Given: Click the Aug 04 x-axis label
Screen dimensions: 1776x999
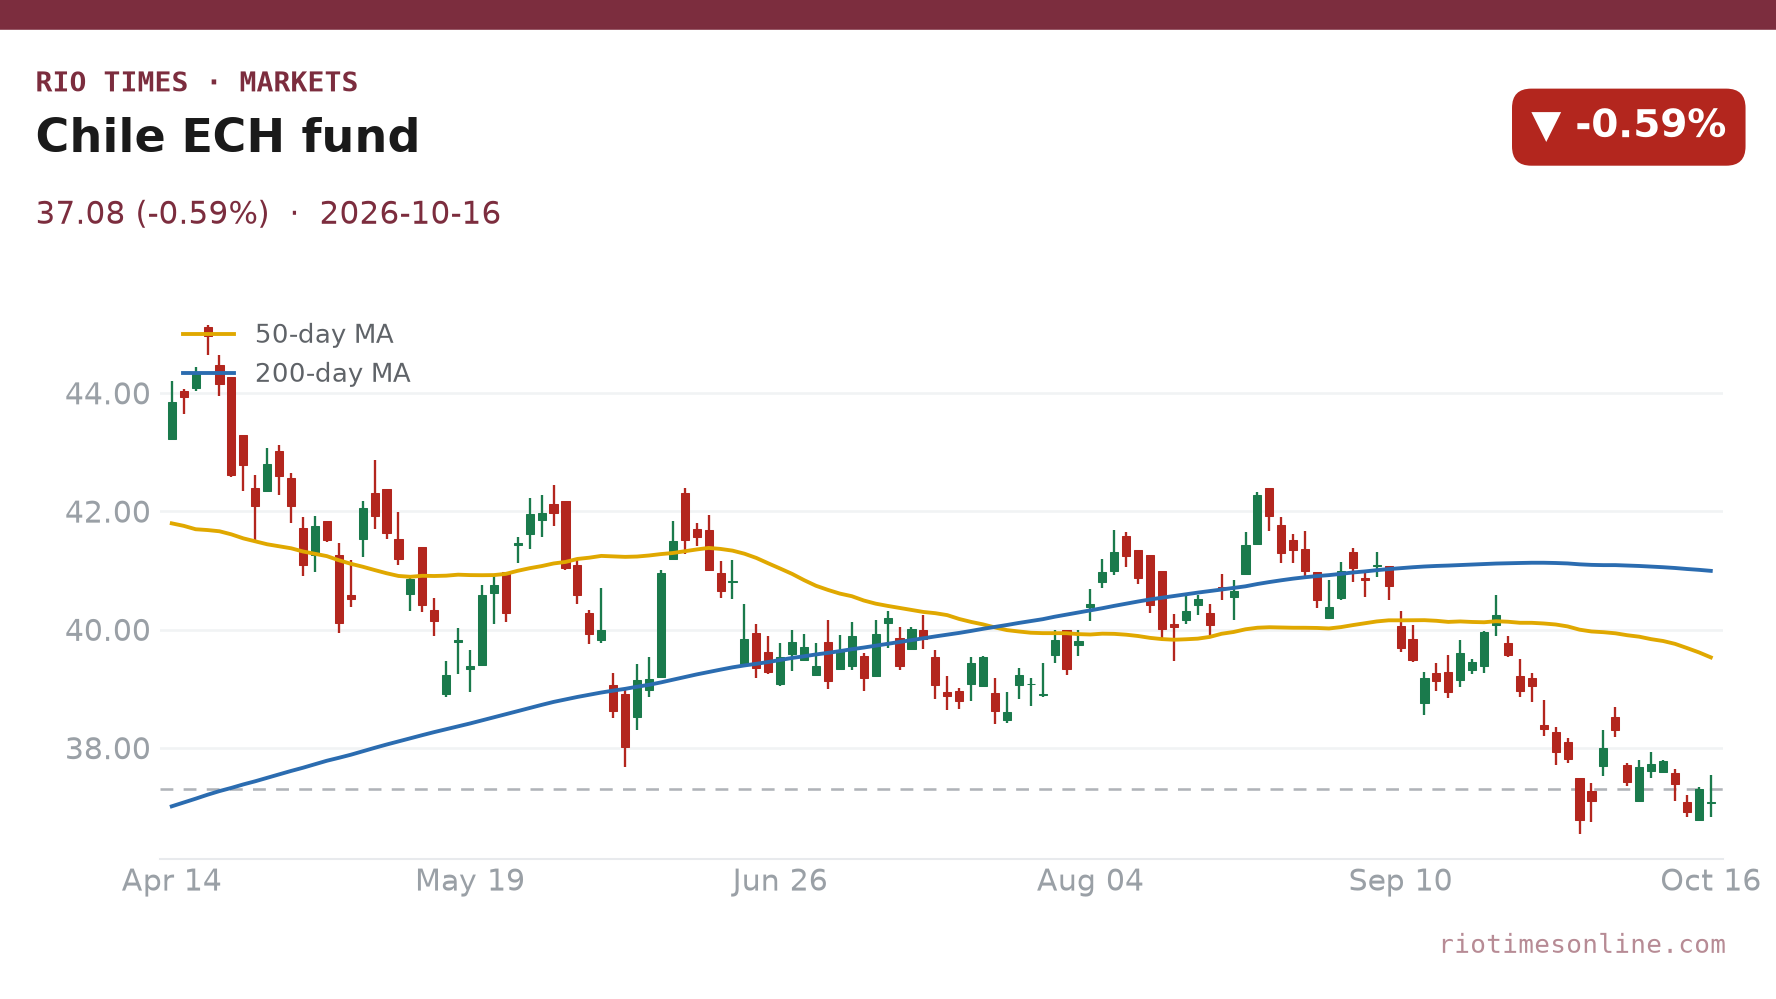Looking at the screenshot, I should click(1090, 881).
